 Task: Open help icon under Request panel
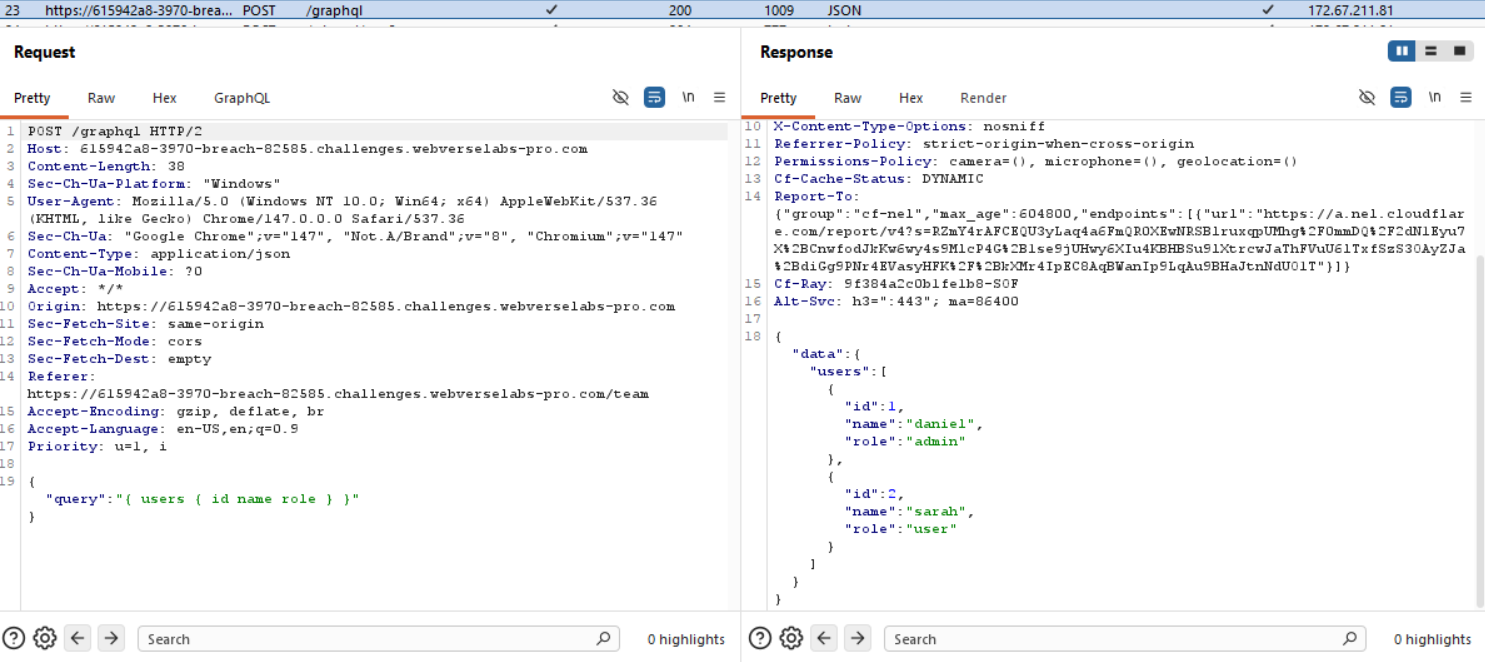[13, 638]
